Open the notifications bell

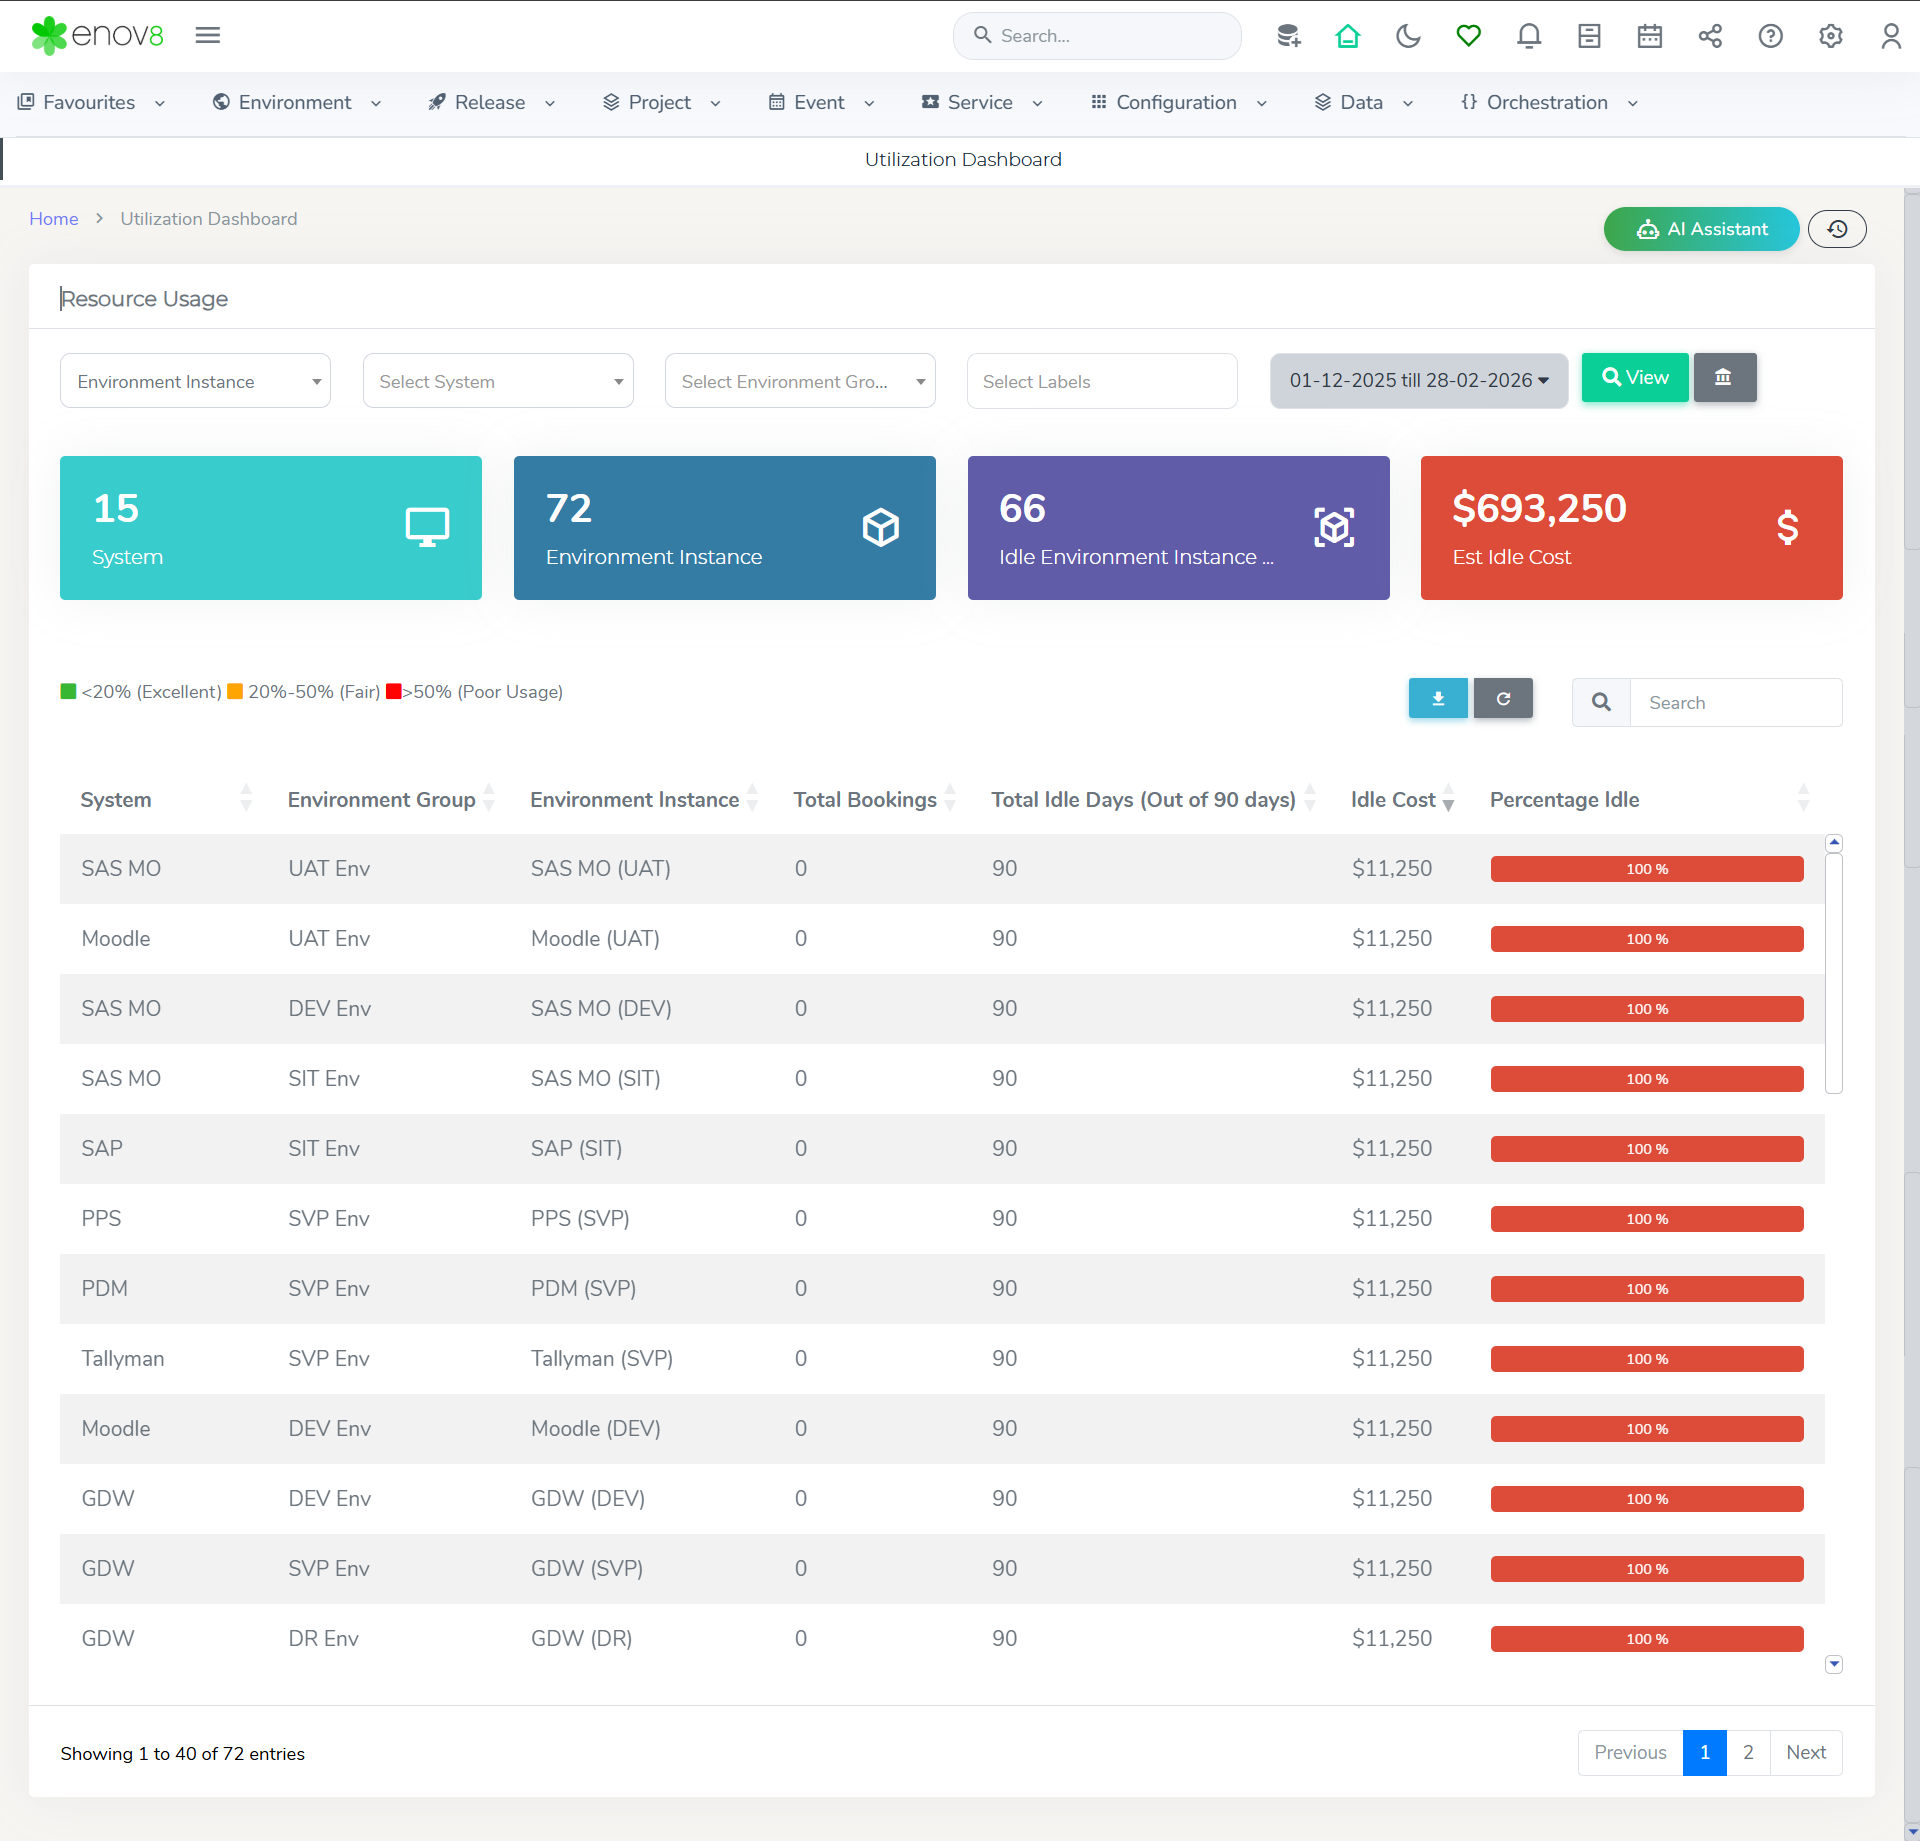[x=1528, y=37]
